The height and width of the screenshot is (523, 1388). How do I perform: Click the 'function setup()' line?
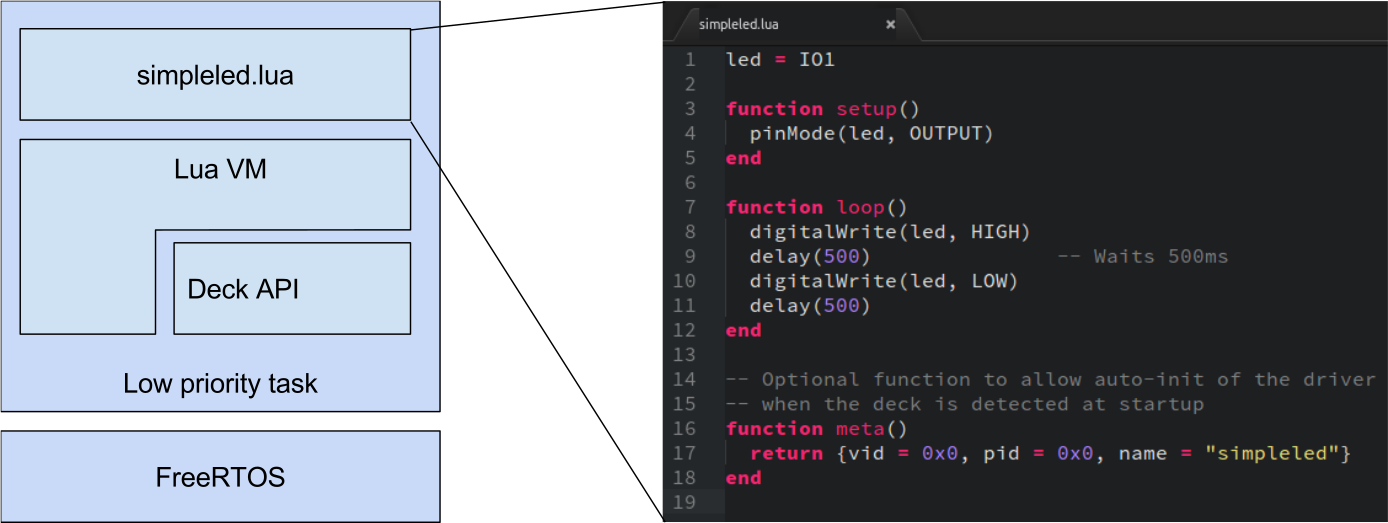(x=822, y=109)
